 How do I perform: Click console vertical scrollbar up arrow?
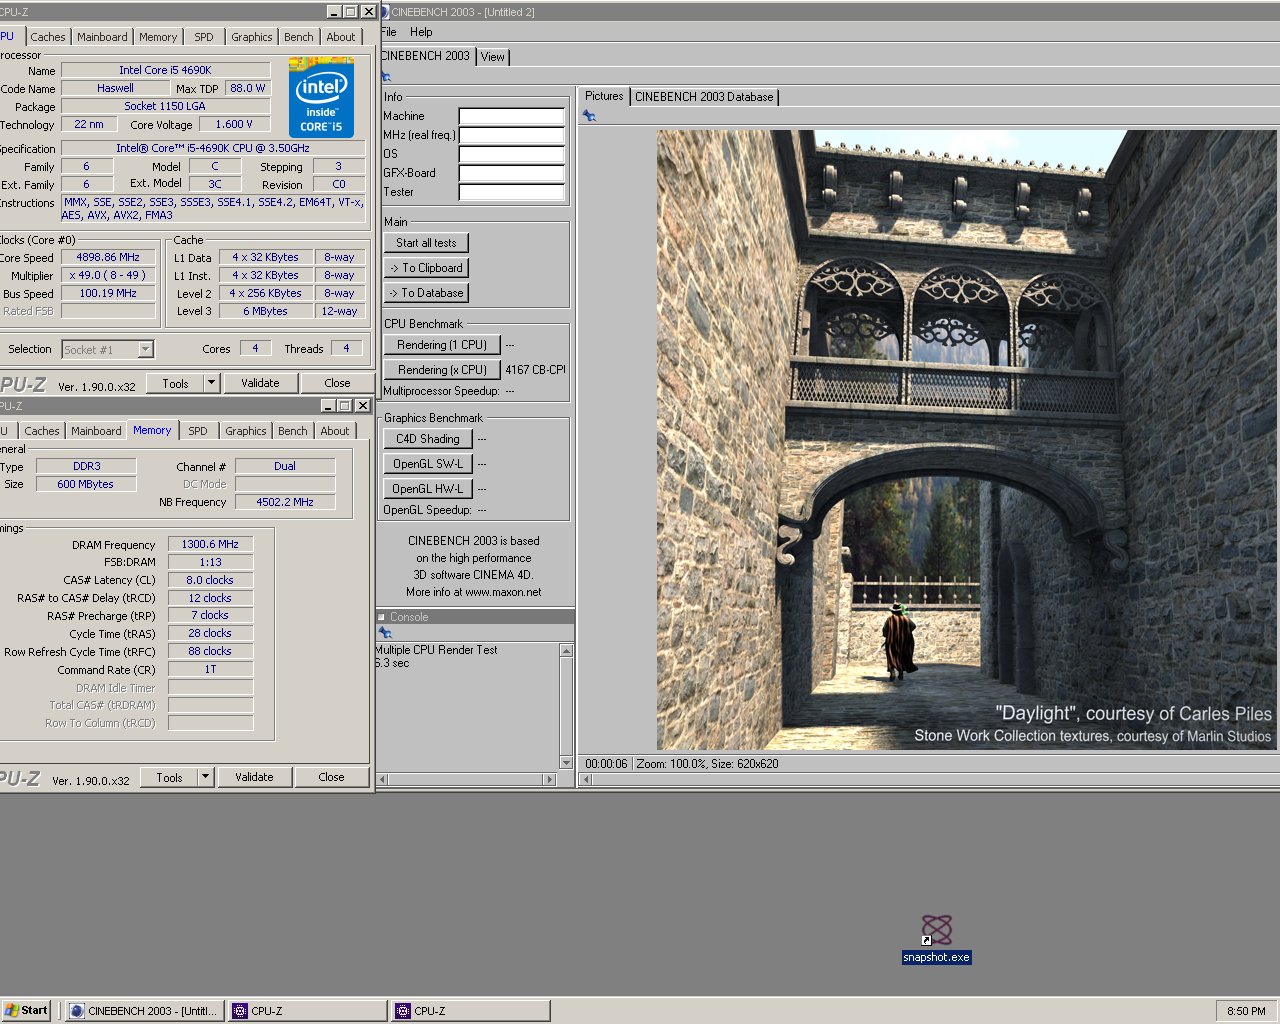tap(567, 651)
